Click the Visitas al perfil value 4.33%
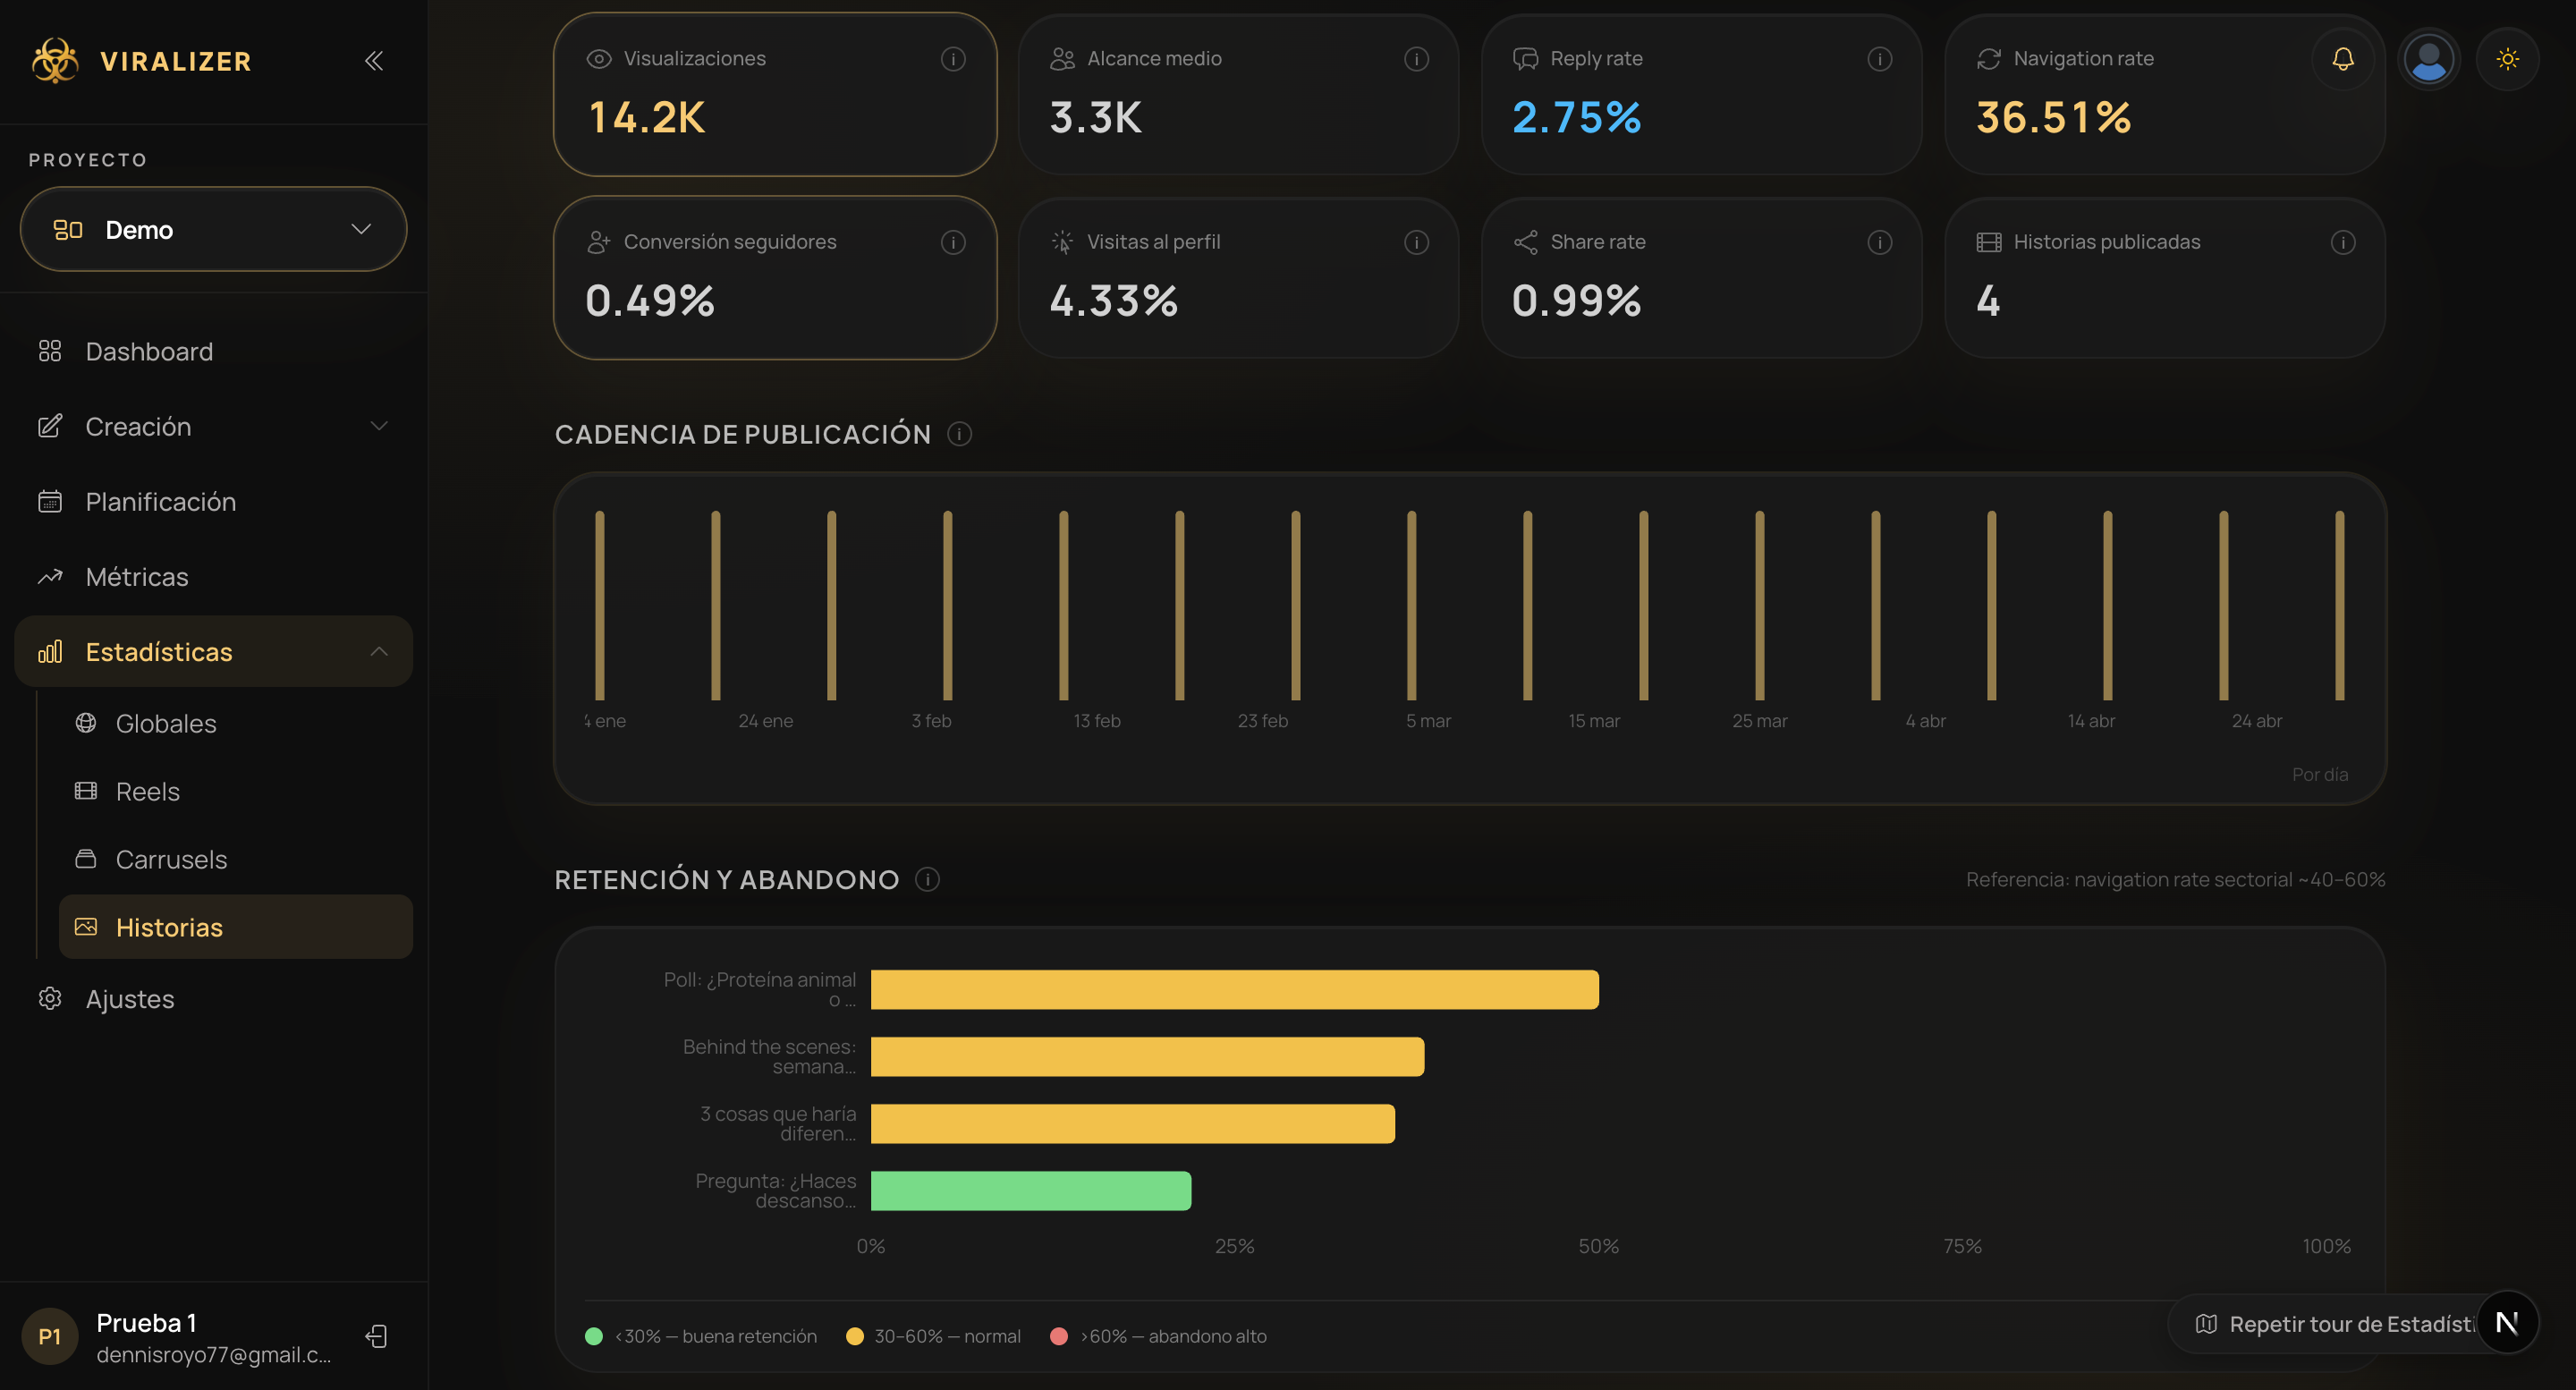This screenshot has height=1390, width=2576. point(1113,300)
